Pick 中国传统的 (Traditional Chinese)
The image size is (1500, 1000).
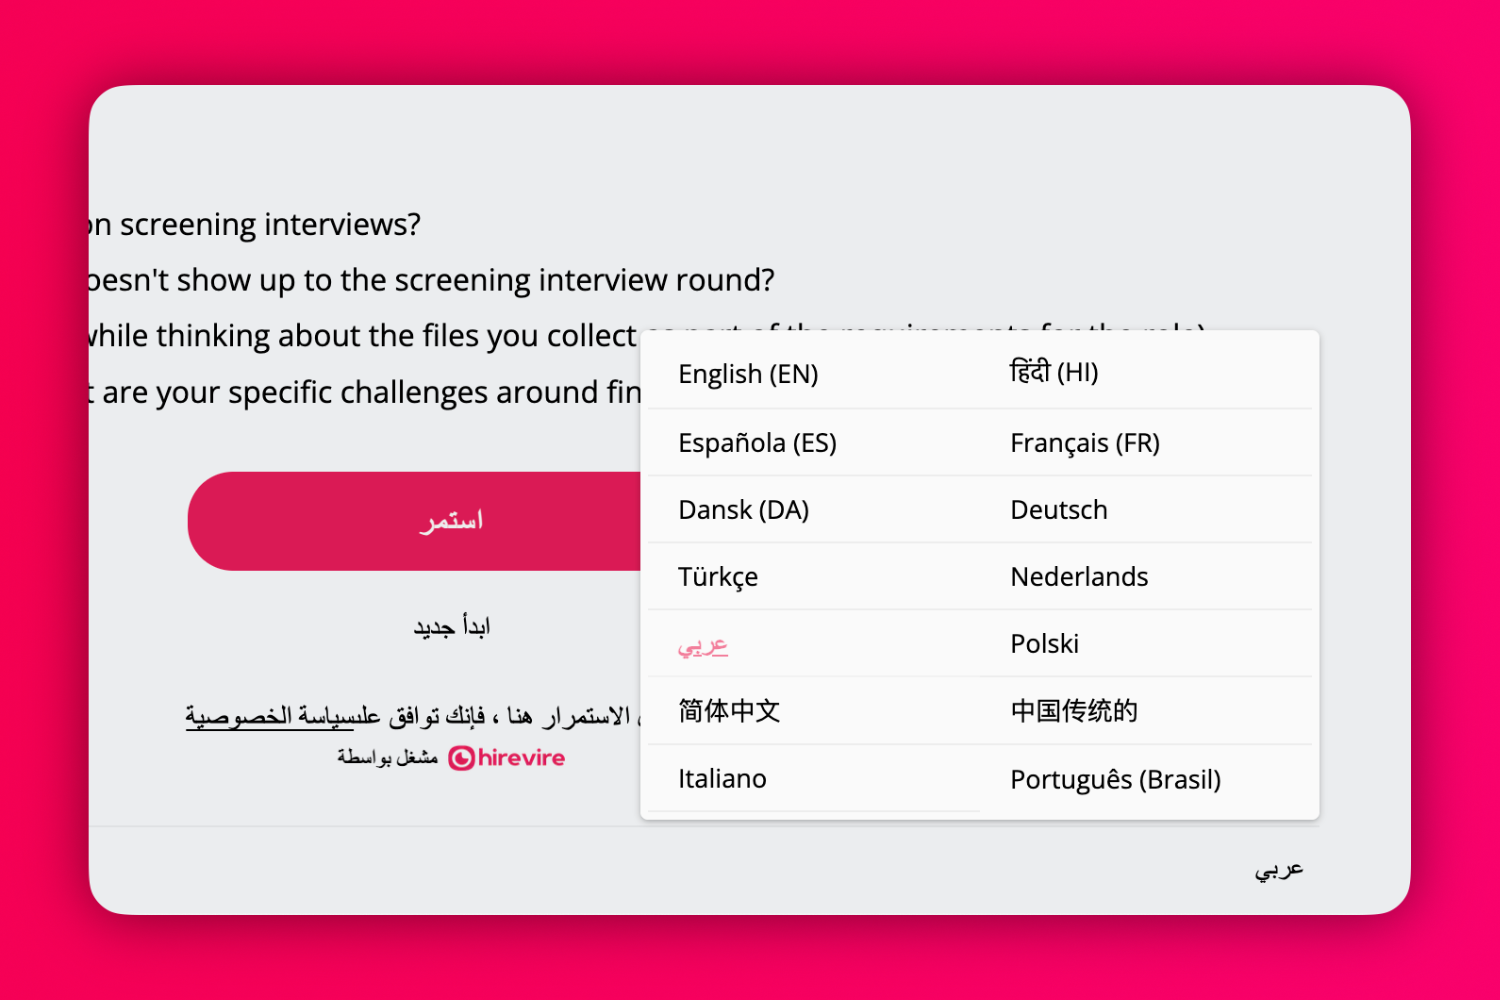coord(1071,710)
